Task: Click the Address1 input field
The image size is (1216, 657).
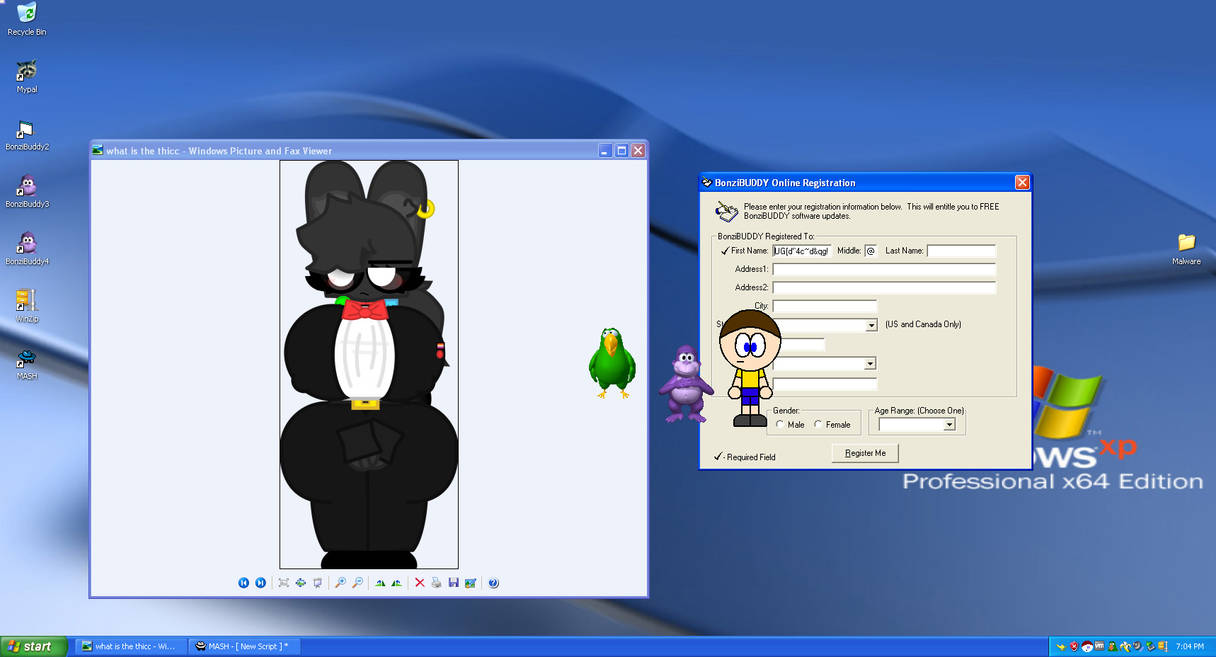Action: click(x=884, y=270)
